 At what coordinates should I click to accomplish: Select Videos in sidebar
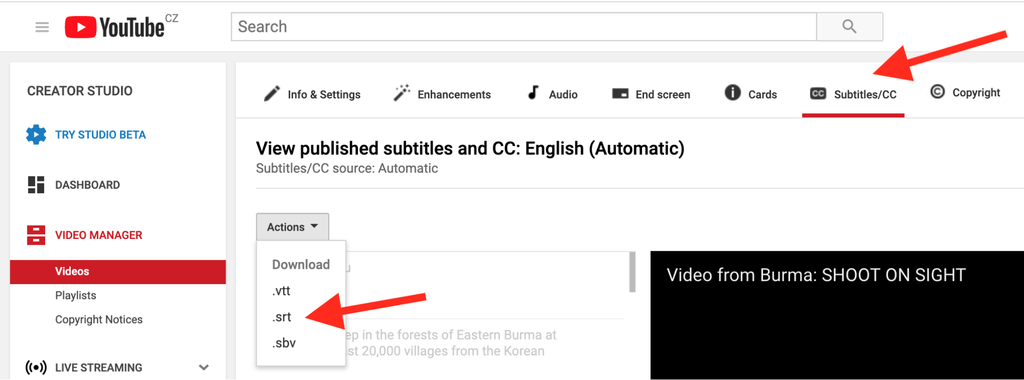point(118,272)
